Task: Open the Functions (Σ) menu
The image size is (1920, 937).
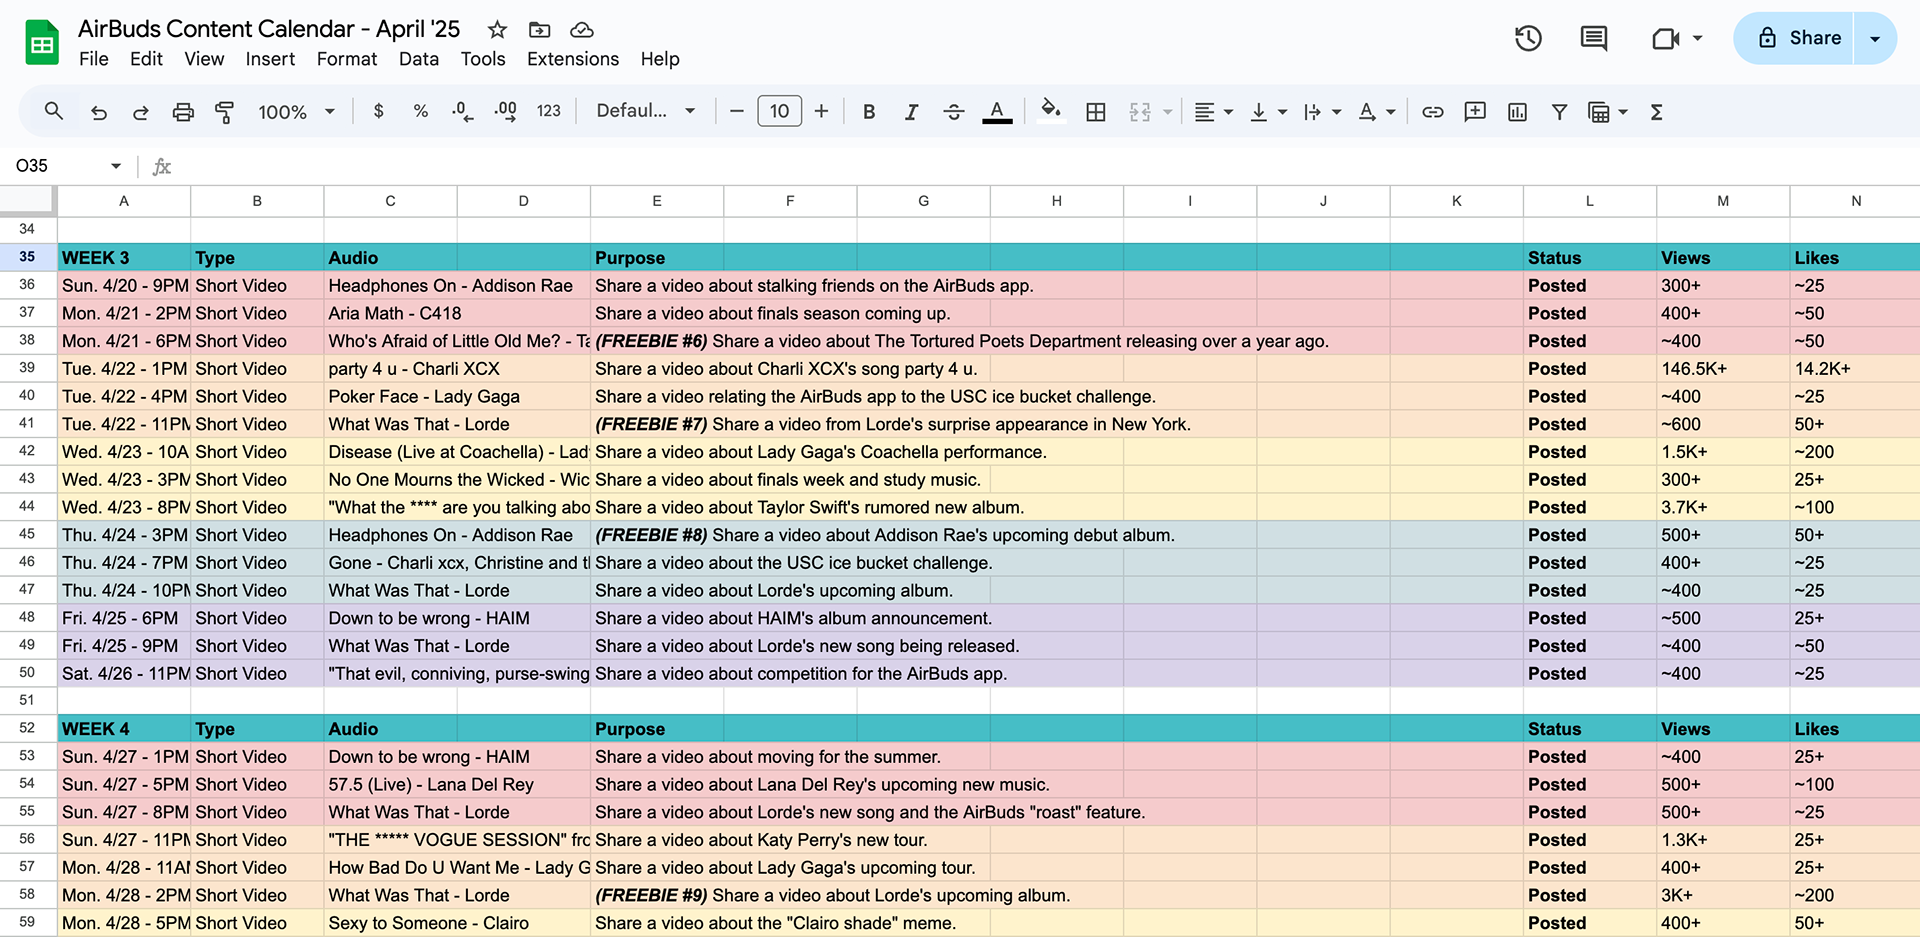Action: [1657, 111]
